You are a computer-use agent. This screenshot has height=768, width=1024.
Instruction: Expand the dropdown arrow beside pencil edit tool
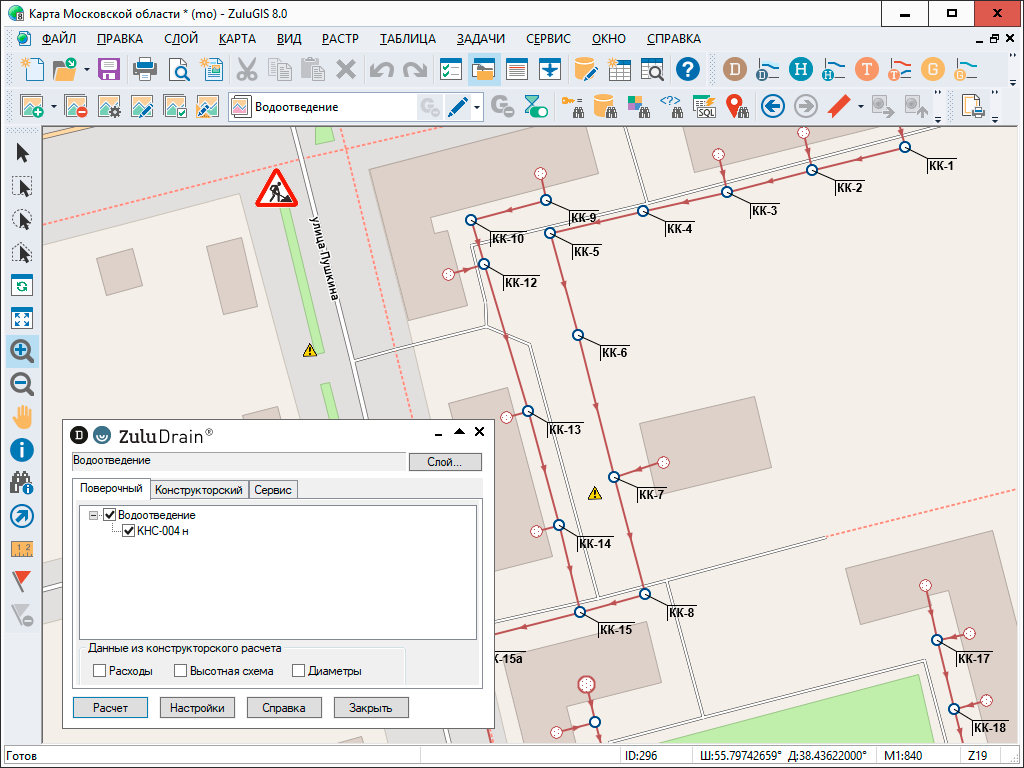(x=478, y=107)
